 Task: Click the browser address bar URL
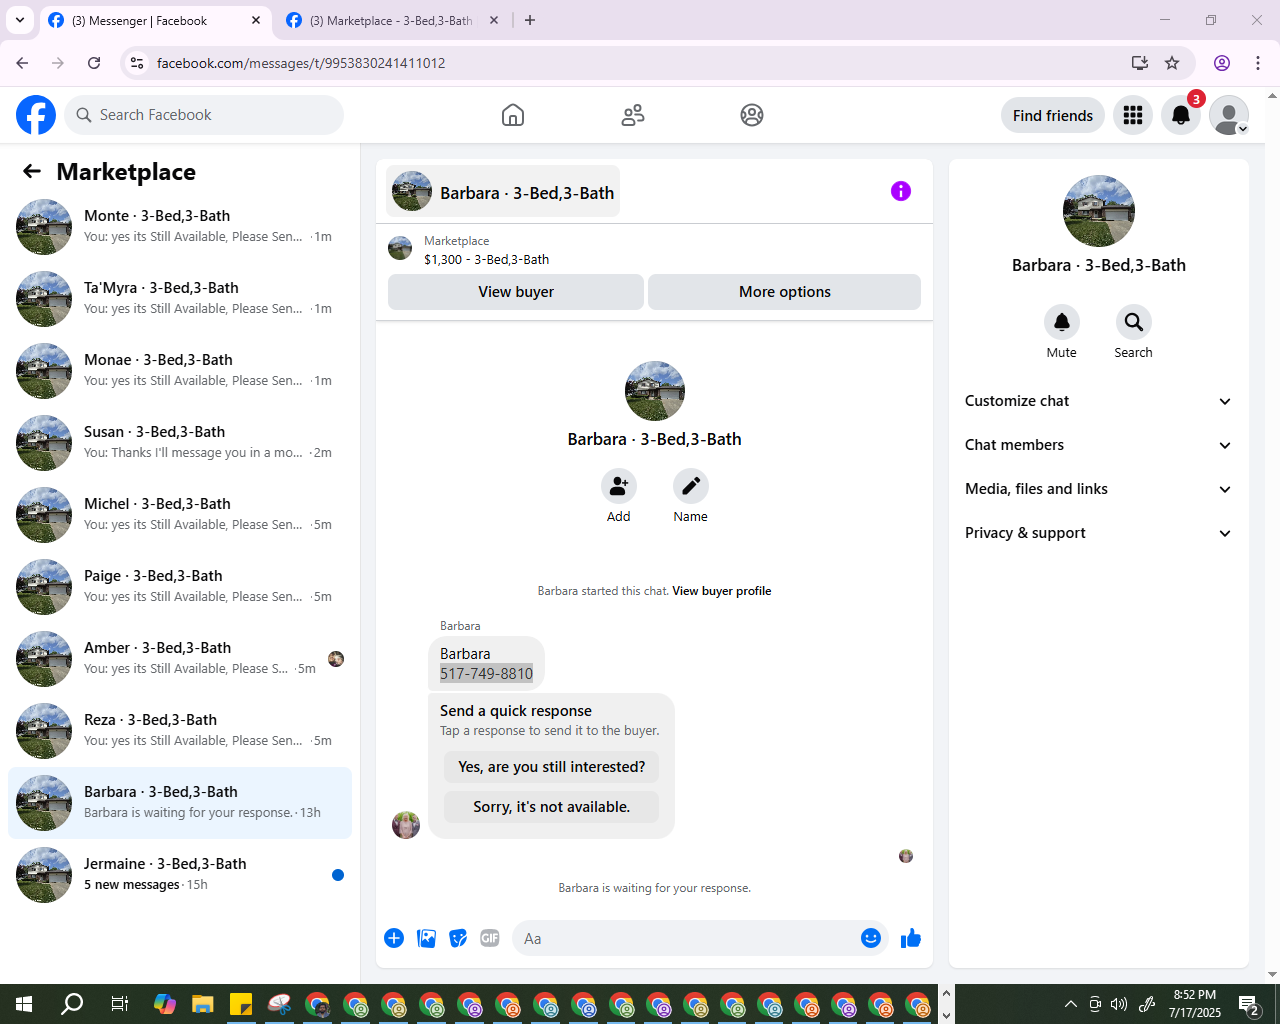[x=301, y=63]
